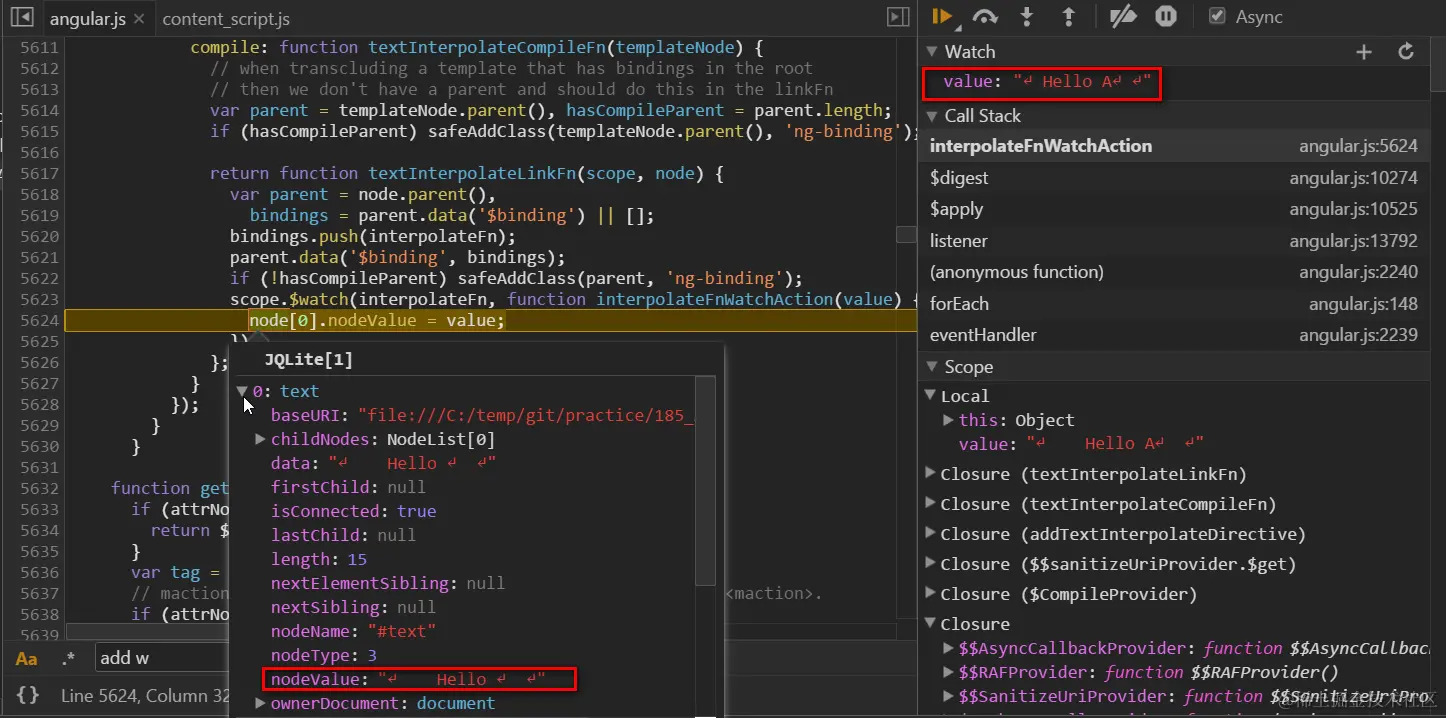Expand childNodes: NodeList[0] in popup

260,439
